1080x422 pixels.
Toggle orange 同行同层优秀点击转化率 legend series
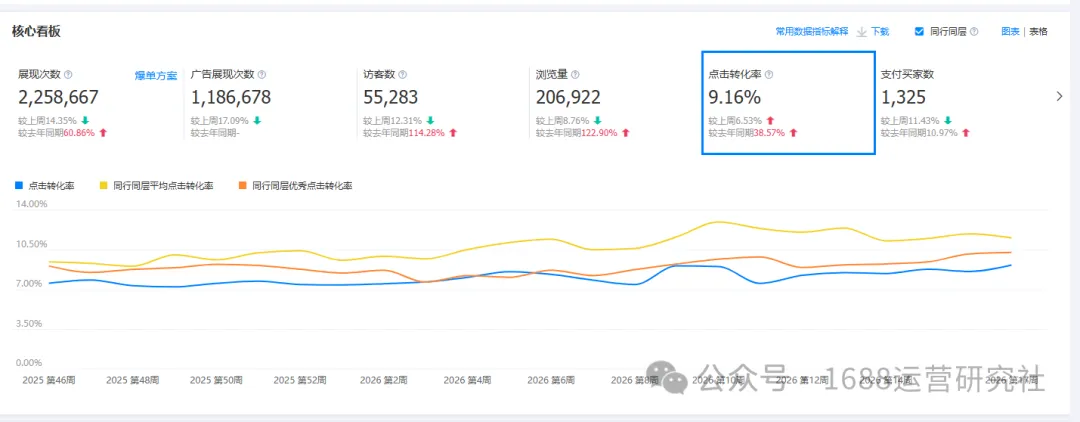pyautogui.click(x=295, y=186)
